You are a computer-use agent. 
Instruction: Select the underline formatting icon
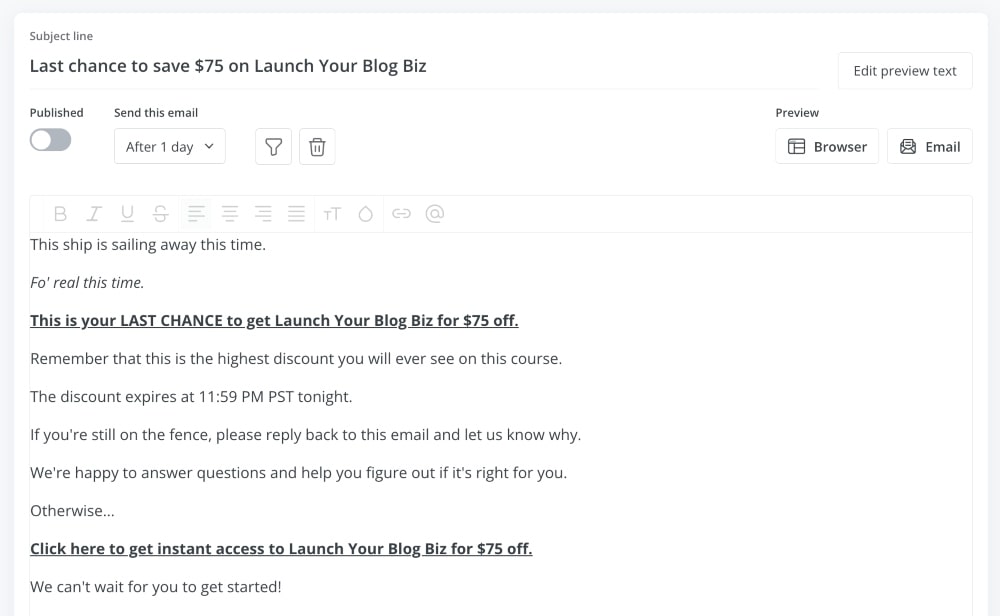127,213
